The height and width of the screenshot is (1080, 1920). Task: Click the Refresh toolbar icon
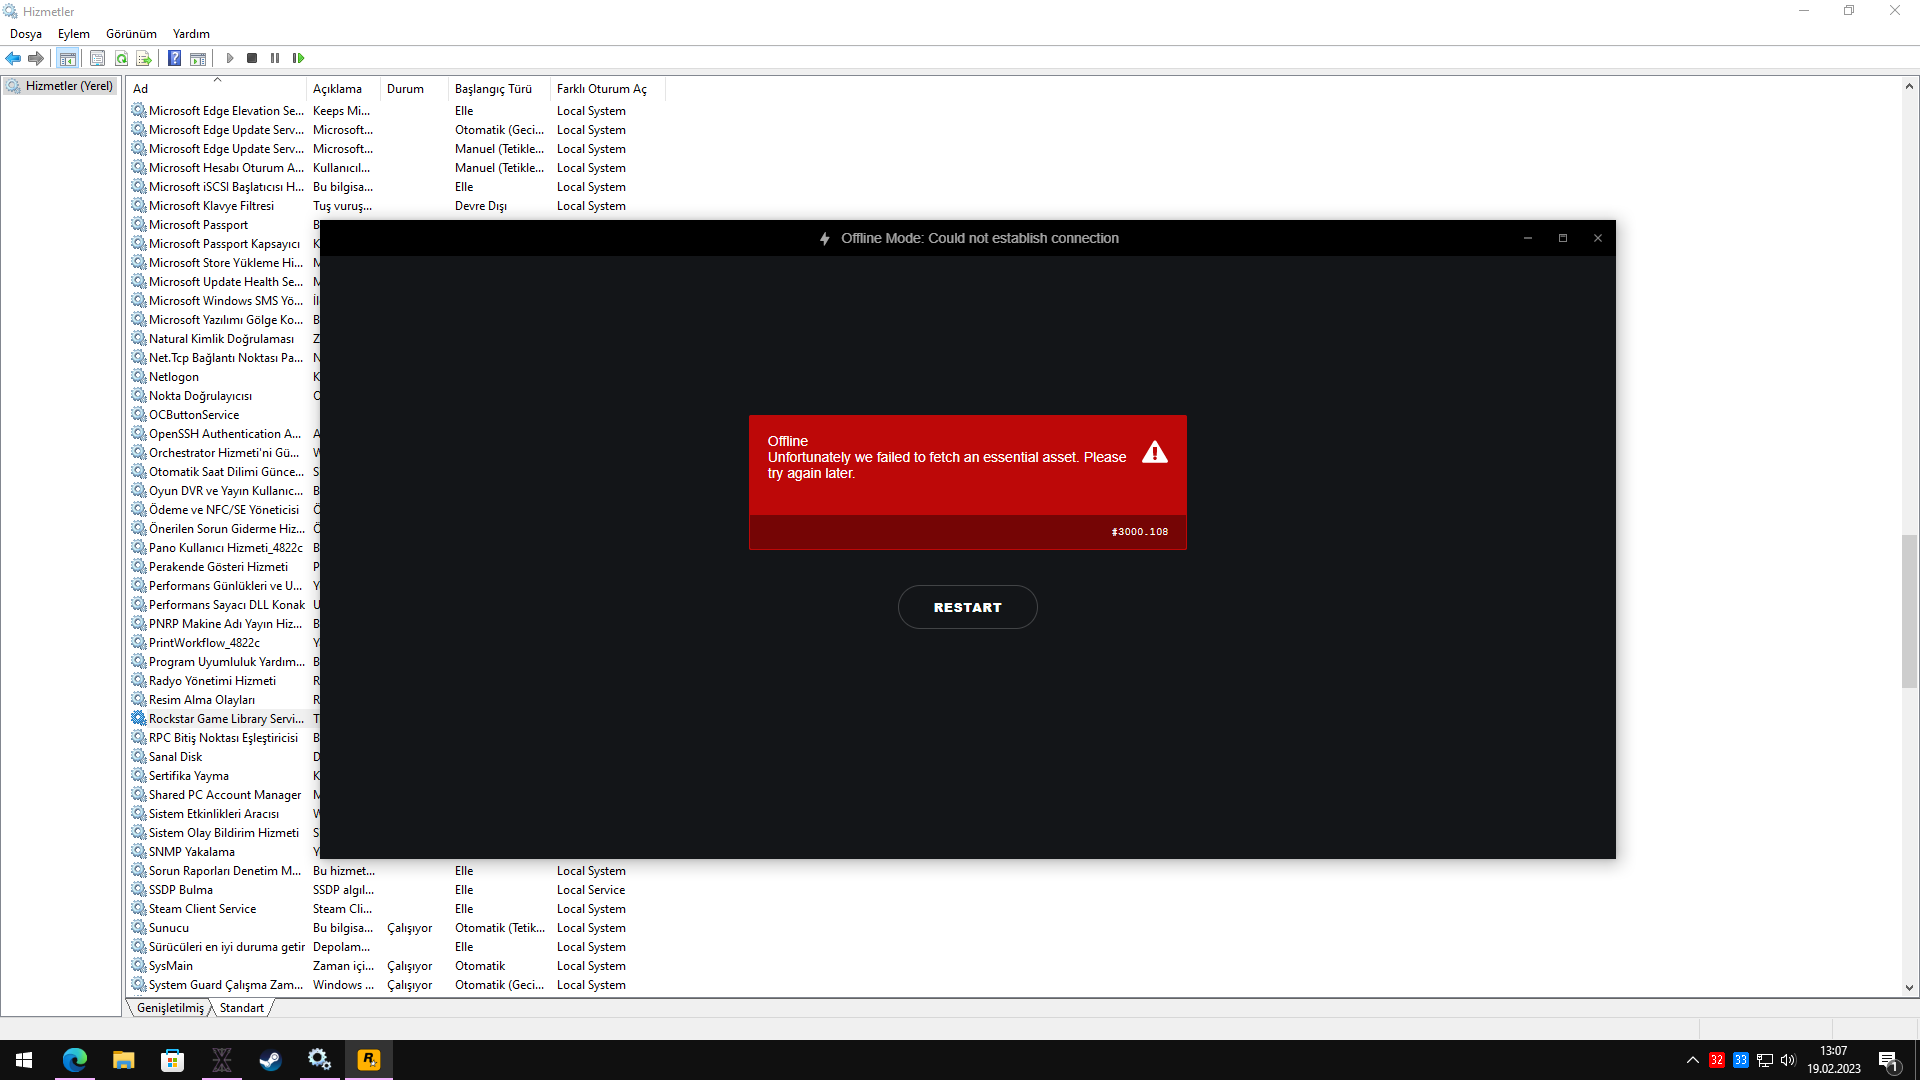pos(121,58)
